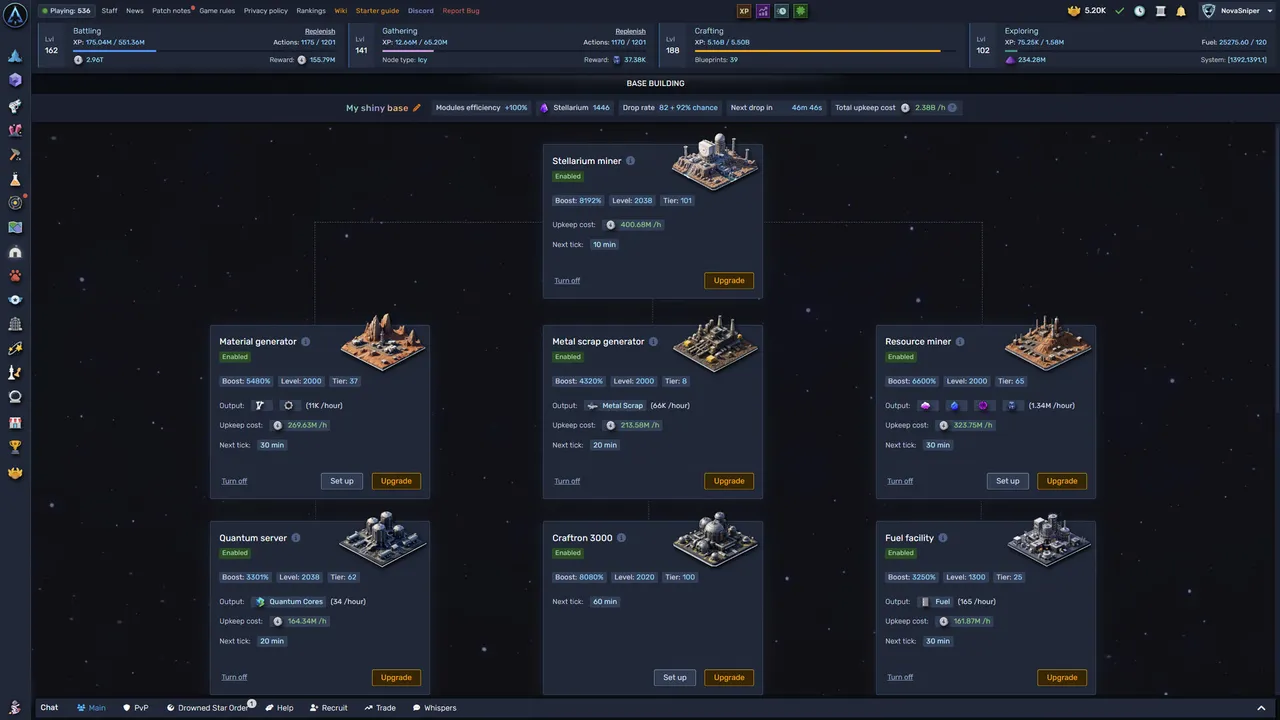
Task: Open the paw pets icon in sidebar
Action: click(x=15, y=275)
